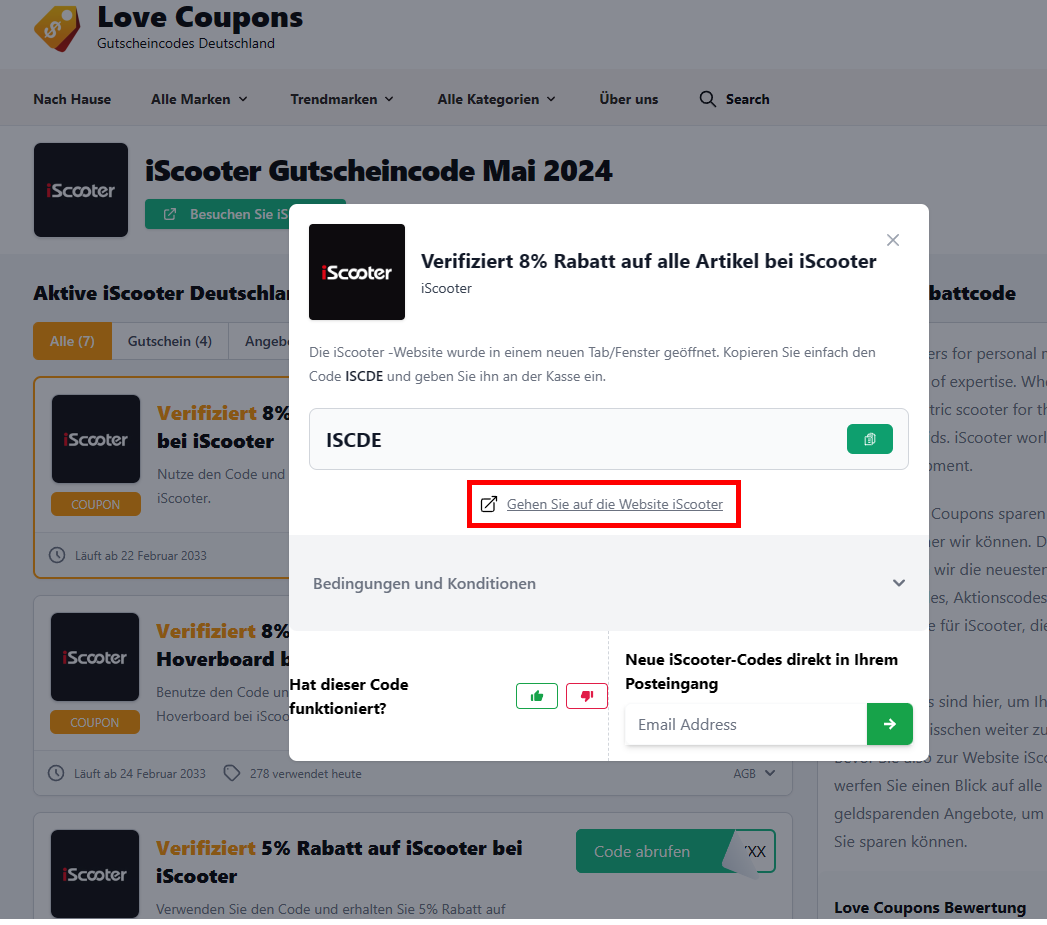
Task: Open Über uns page
Action: coord(628,99)
